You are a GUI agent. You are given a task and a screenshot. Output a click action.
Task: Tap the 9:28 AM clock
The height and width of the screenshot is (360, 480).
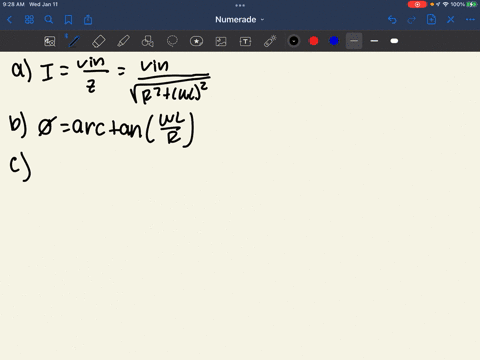[14, 4]
